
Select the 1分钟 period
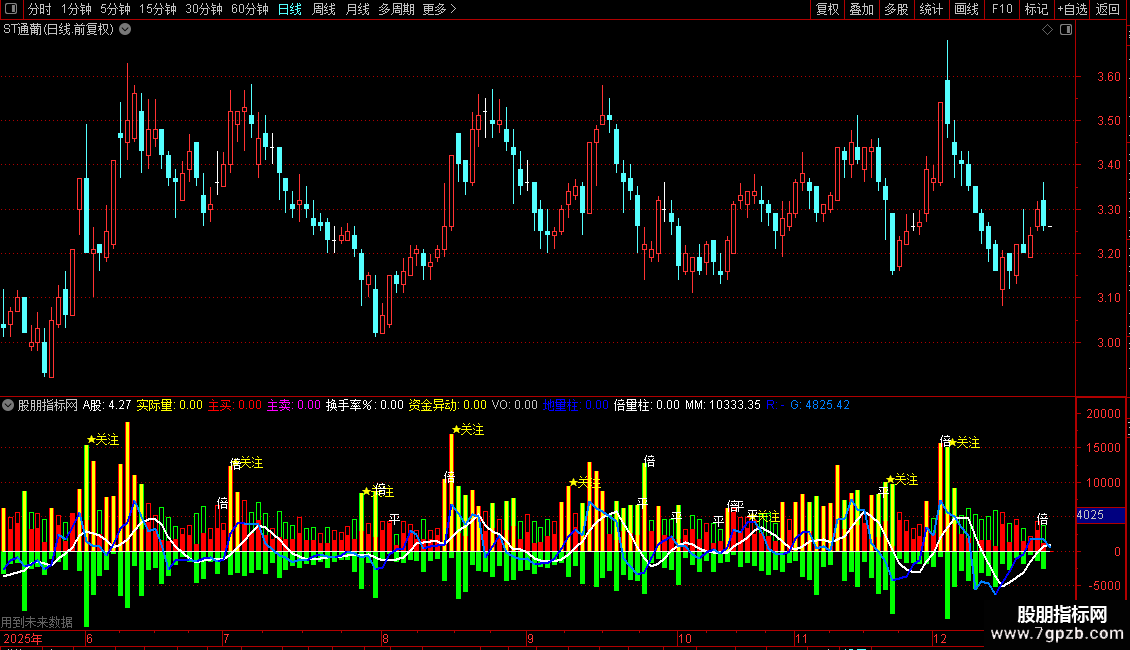tap(76, 9)
